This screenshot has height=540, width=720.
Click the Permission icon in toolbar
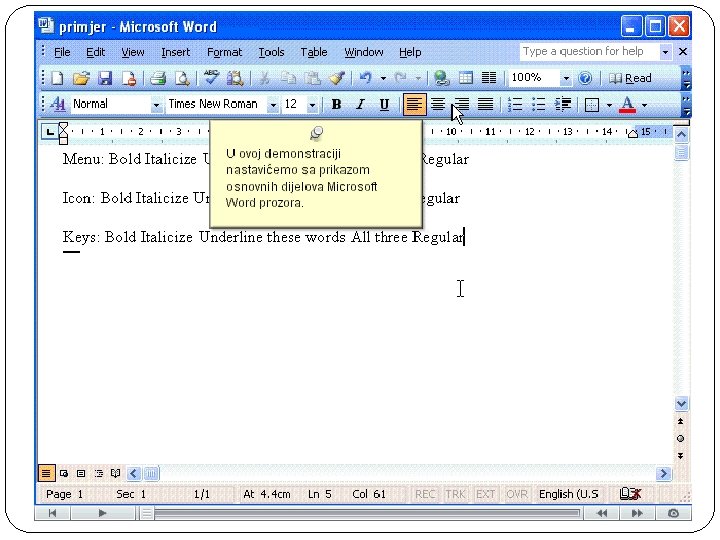click(129, 79)
